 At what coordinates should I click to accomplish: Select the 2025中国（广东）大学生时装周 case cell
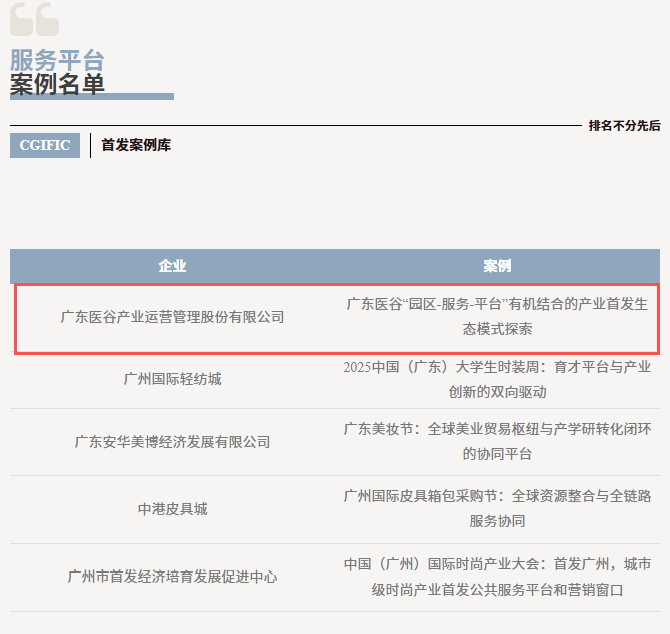[x=497, y=379]
